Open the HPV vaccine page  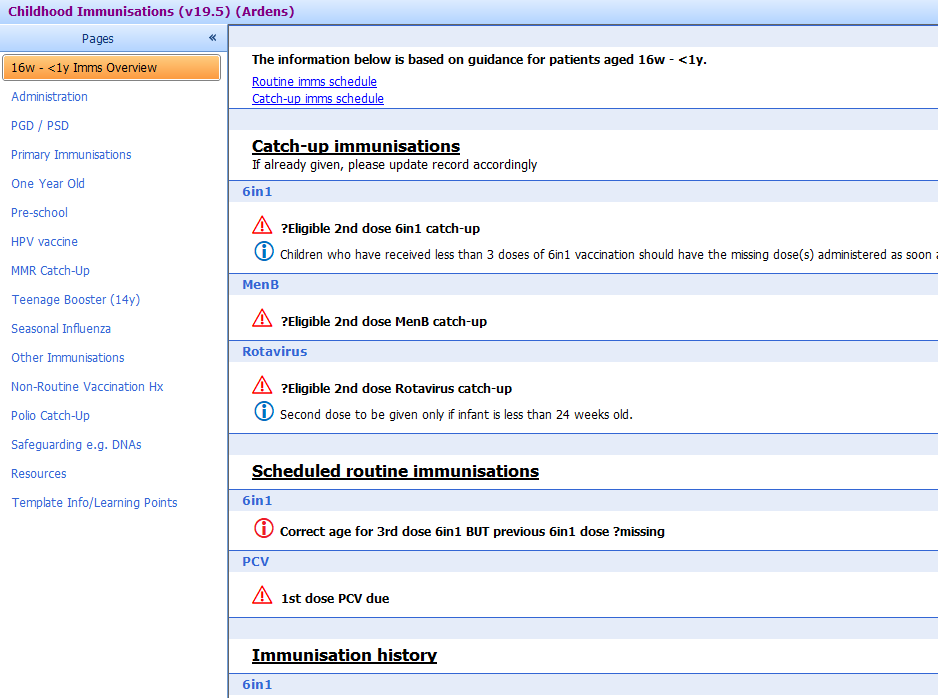point(44,242)
